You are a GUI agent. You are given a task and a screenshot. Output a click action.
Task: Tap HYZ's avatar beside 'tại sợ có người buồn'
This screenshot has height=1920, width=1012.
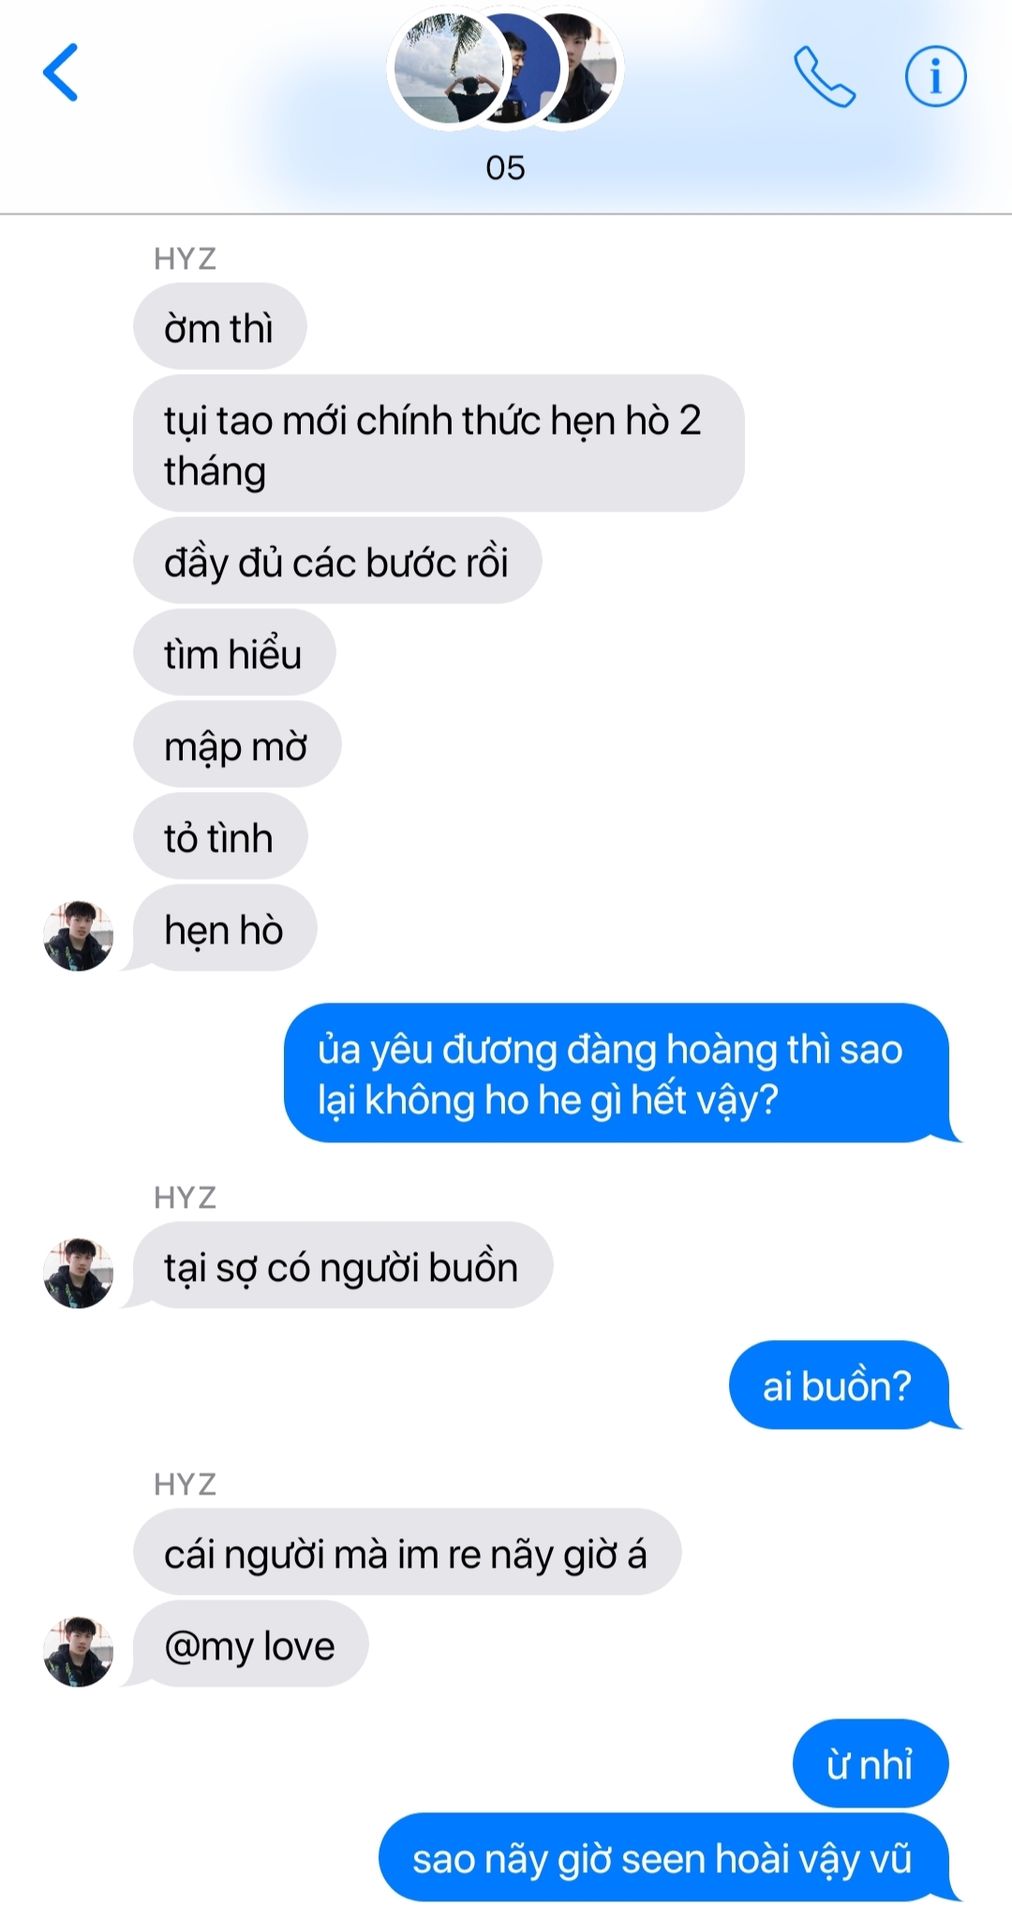(78, 1272)
